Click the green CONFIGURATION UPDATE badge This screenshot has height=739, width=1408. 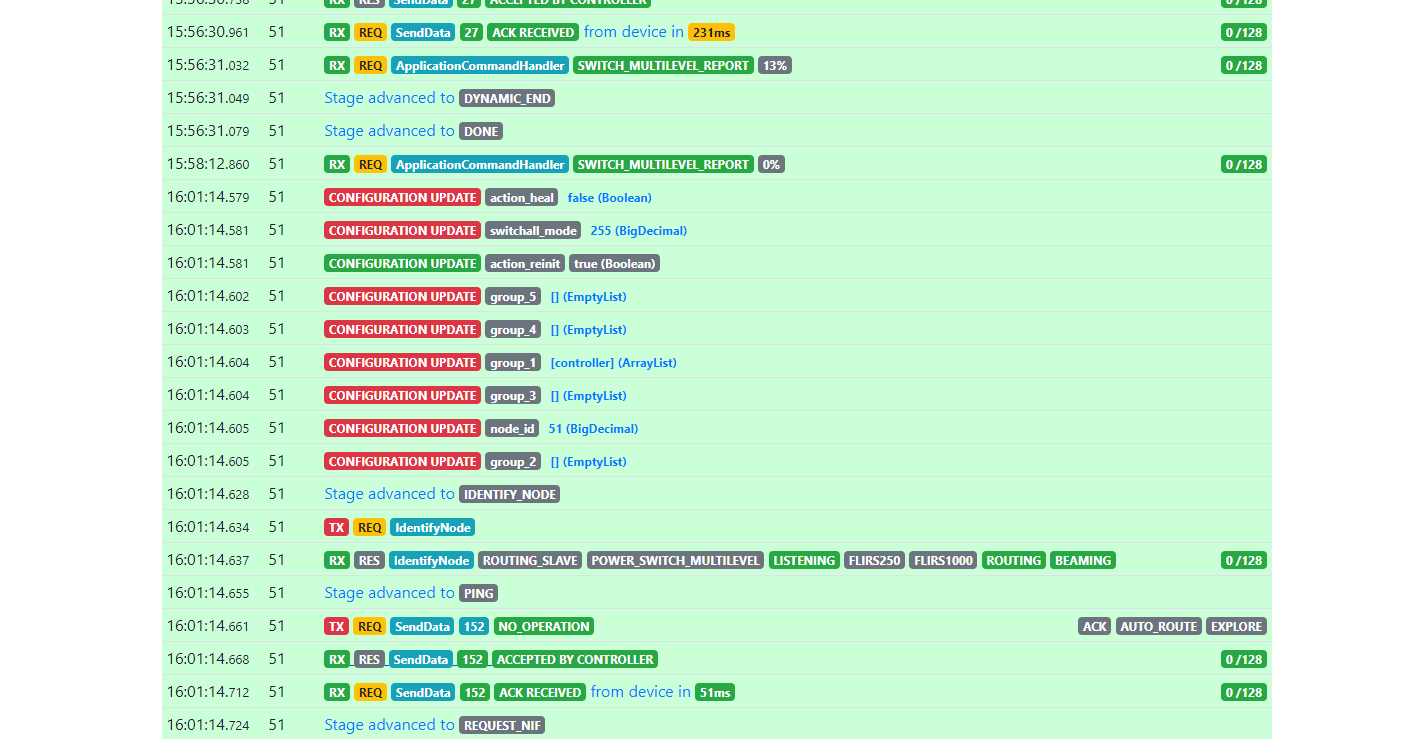click(x=403, y=264)
